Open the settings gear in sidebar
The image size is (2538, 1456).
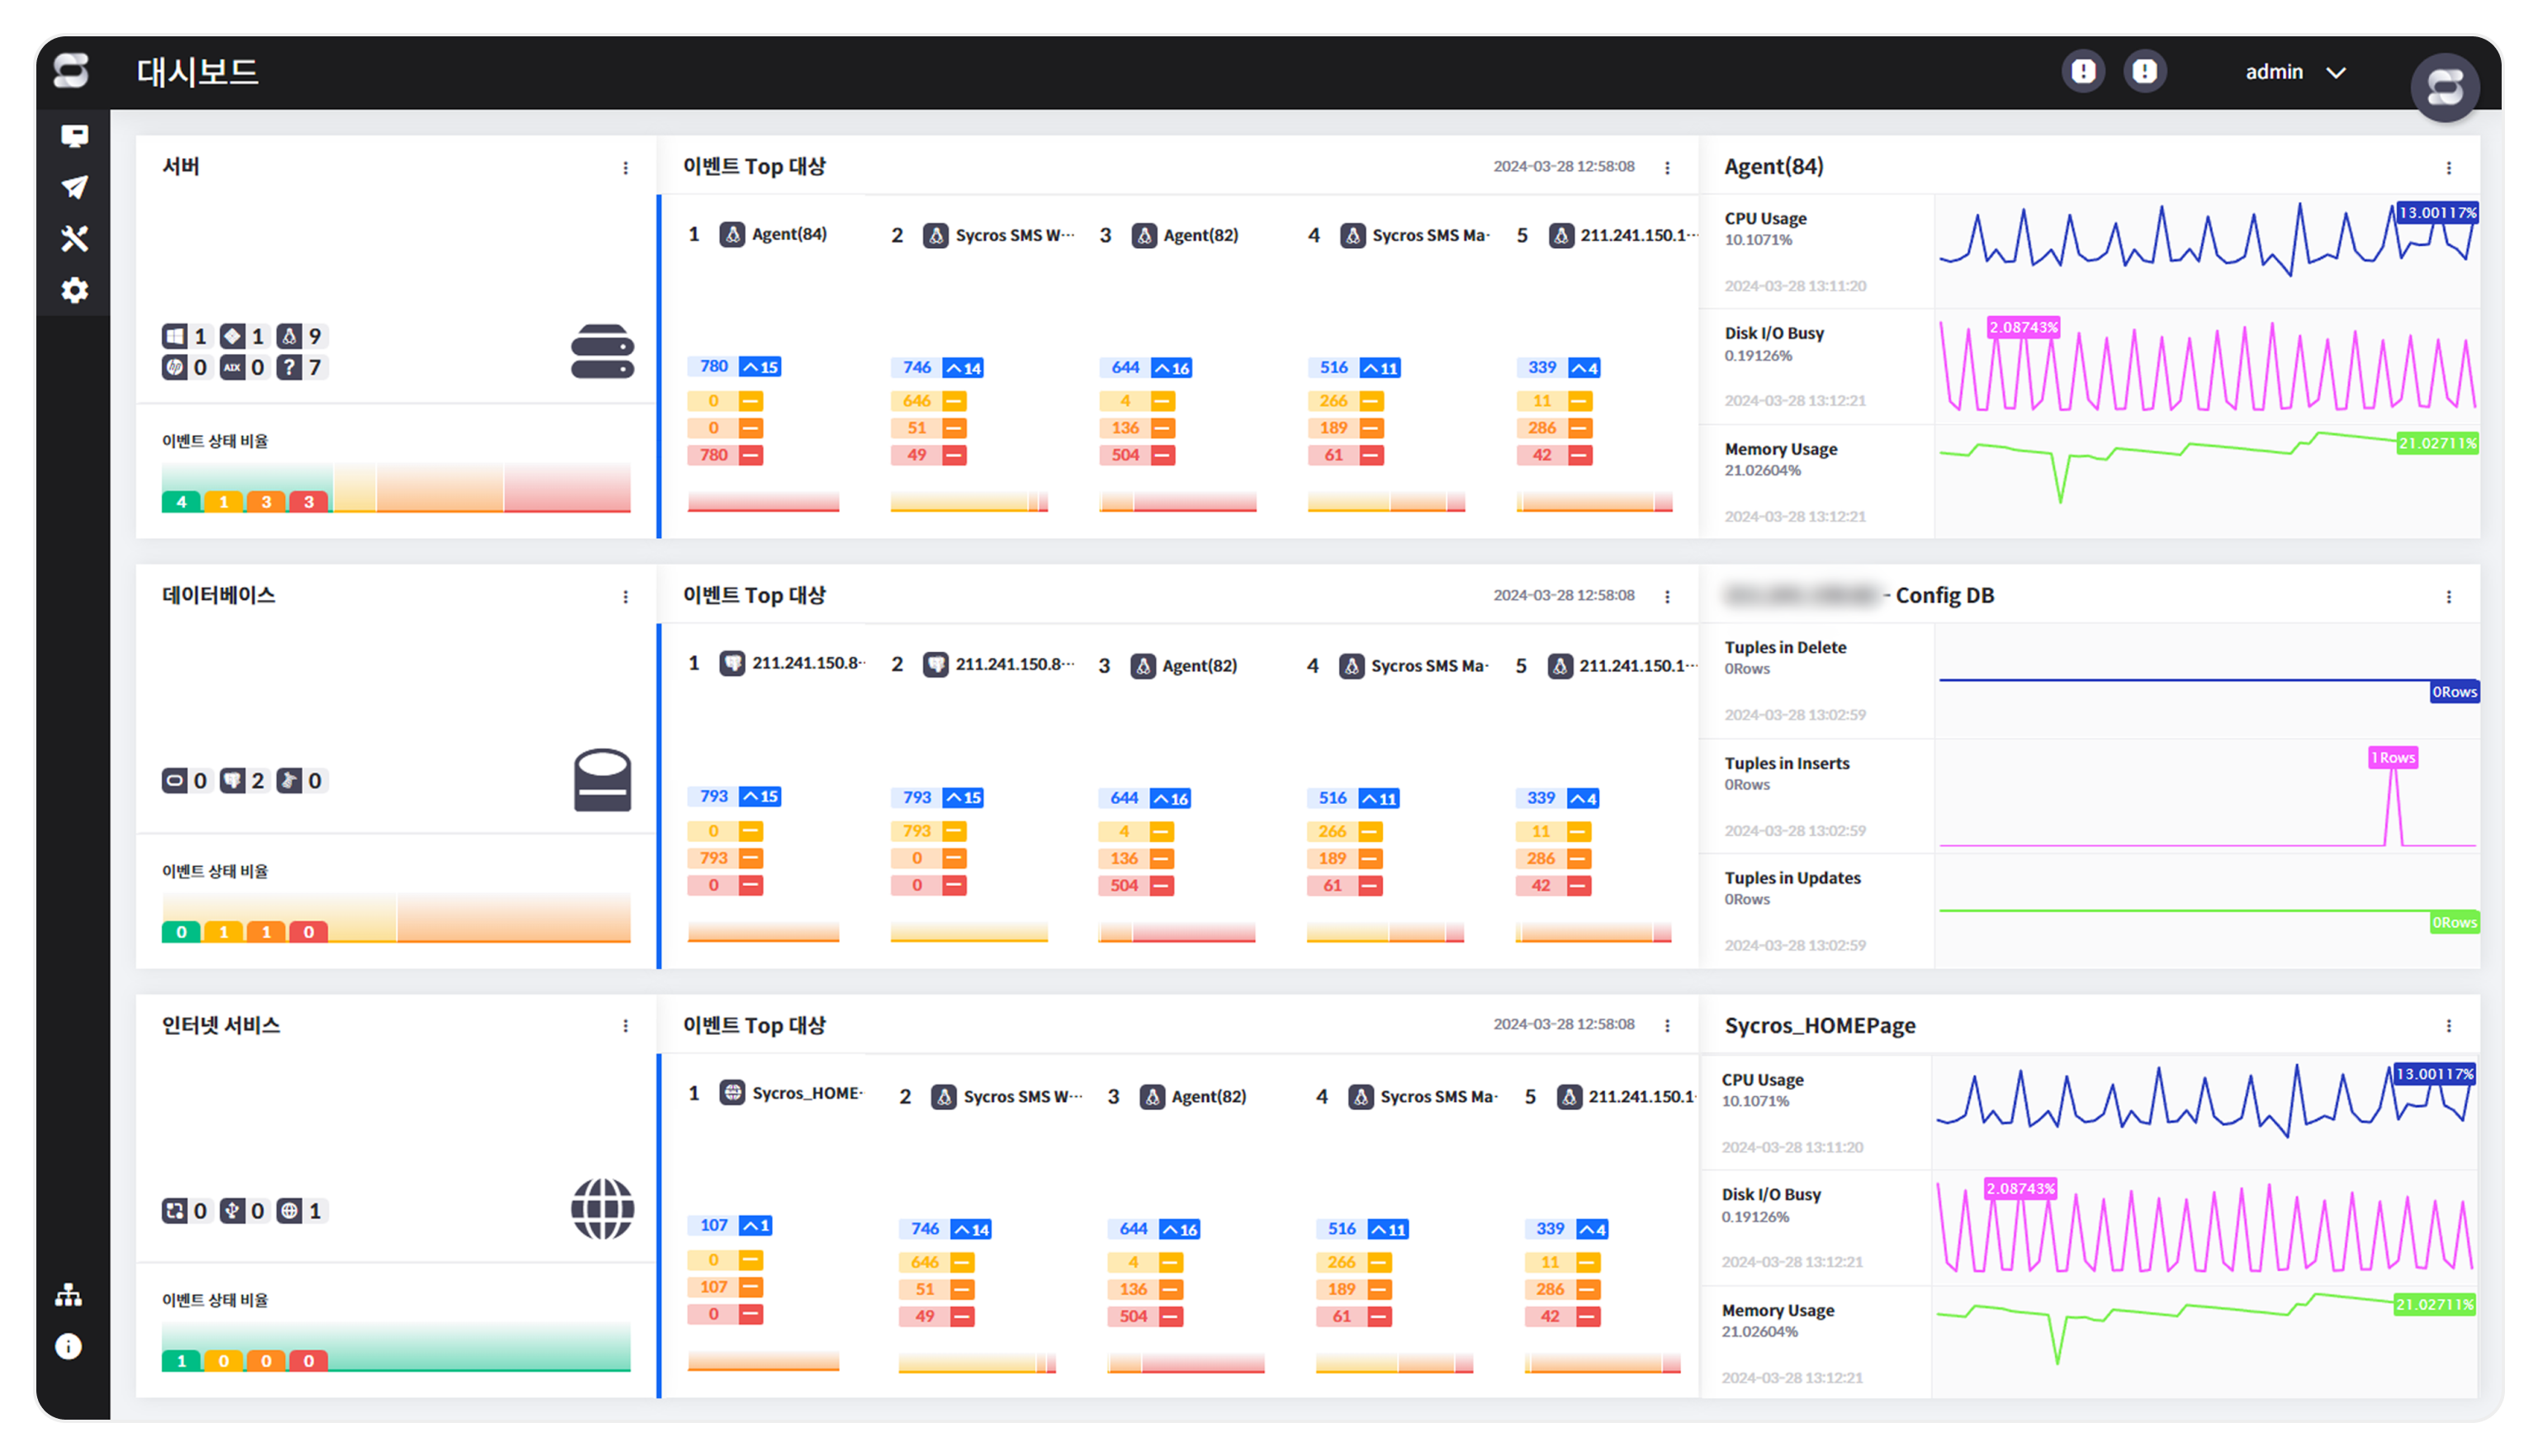(x=74, y=290)
